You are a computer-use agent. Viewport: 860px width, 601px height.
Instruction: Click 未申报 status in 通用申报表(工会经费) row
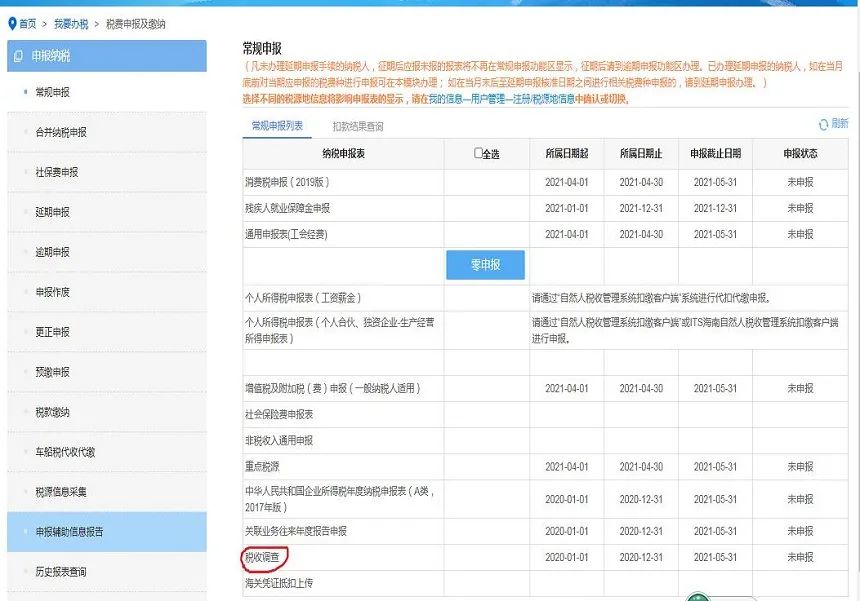click(800, 234)
